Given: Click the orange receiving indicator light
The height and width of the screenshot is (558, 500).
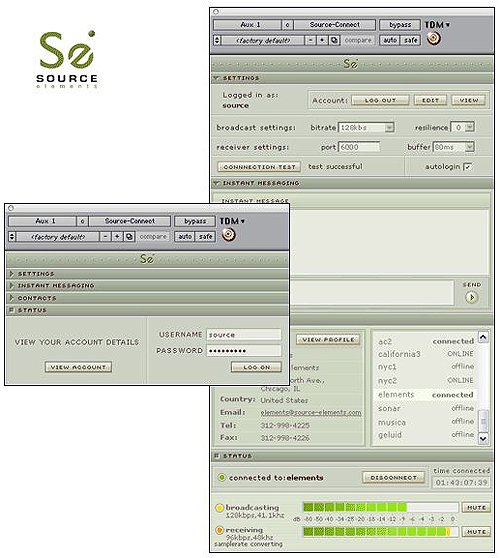Looking at the screenshot, I should coord(220,530).
